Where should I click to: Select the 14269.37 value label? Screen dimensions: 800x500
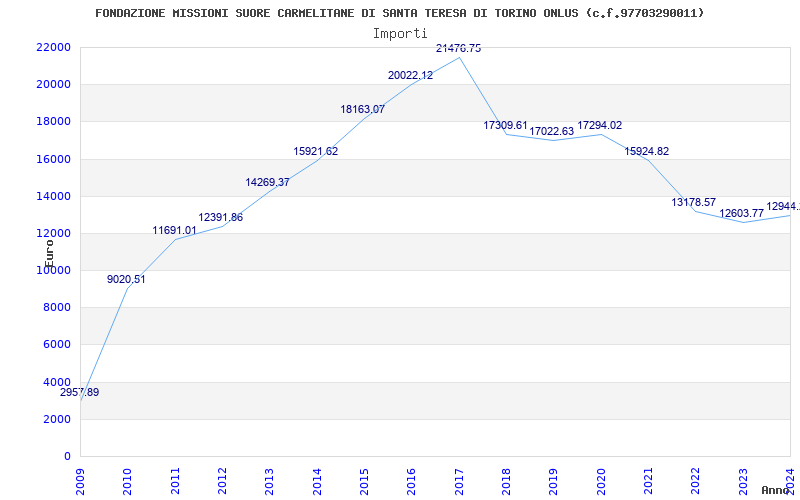(x=267, y=183)
